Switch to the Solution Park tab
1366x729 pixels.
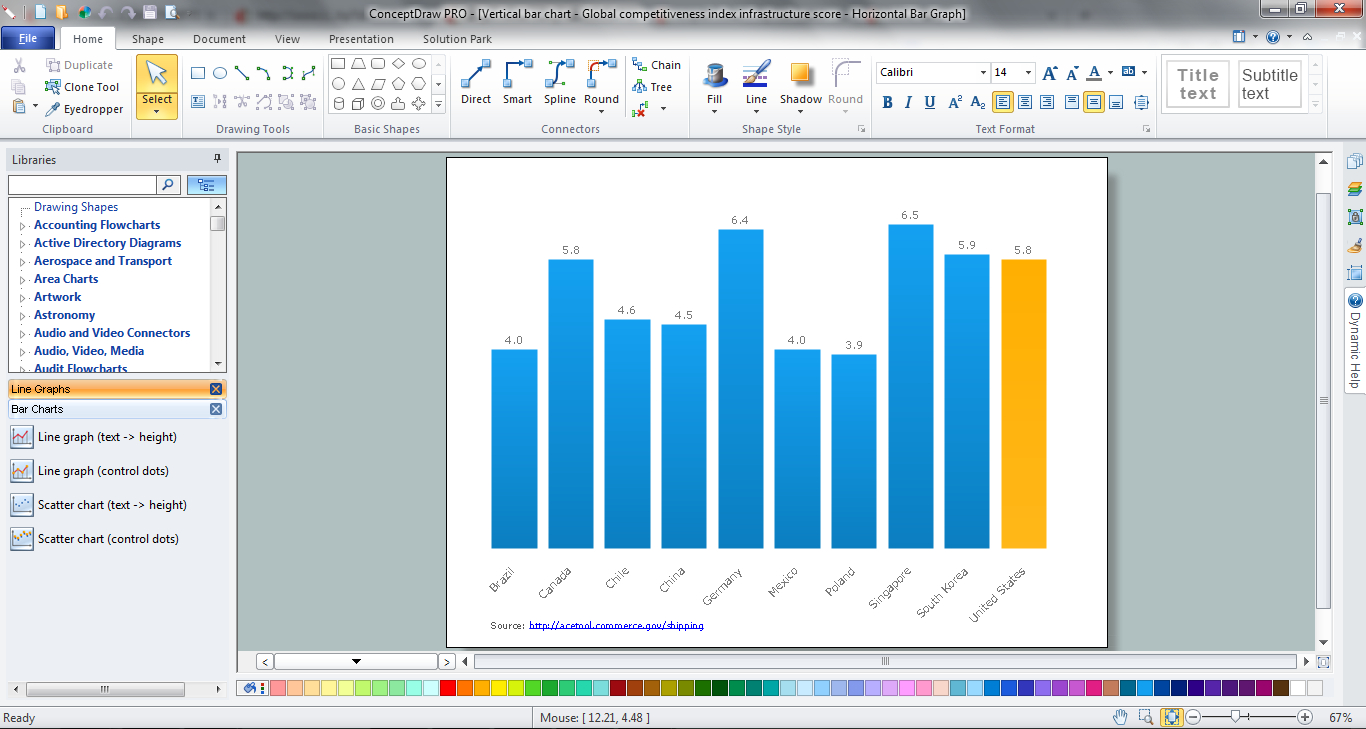(457, 39)
